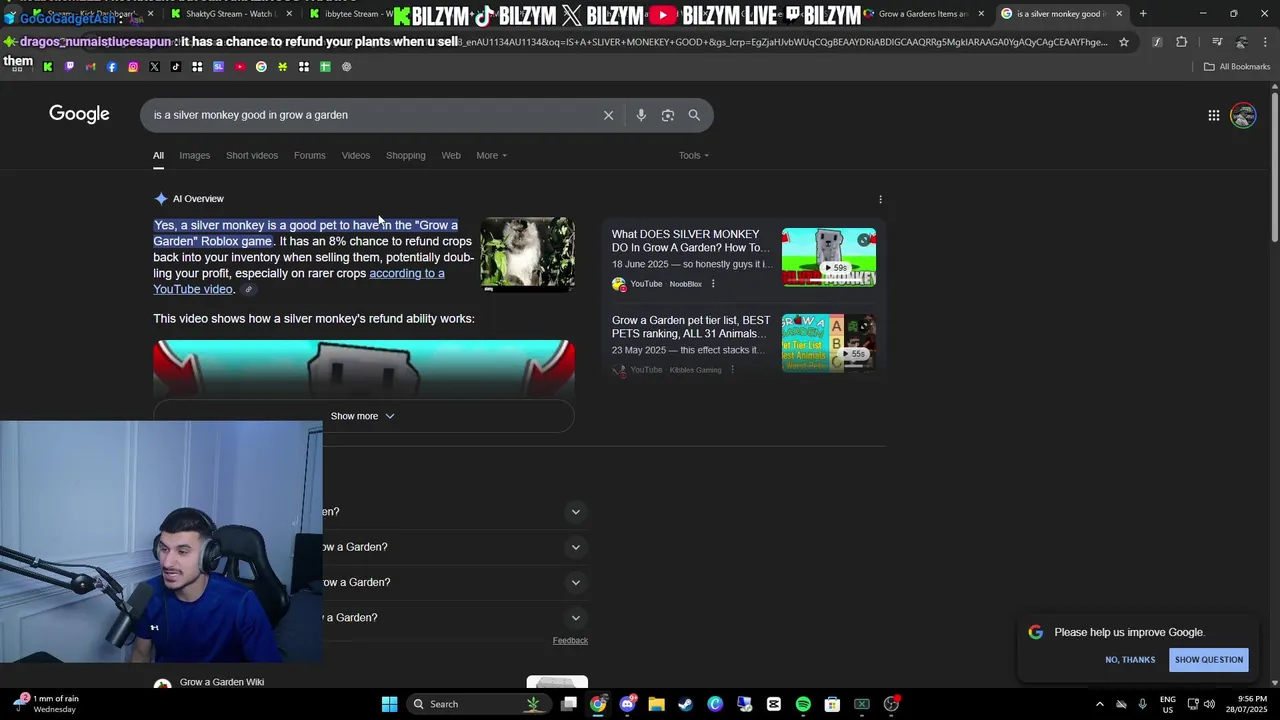The image size is (1280, 720).
Task: Open media controls icon in Chrome toolbar
Action: click(1217, 42)
